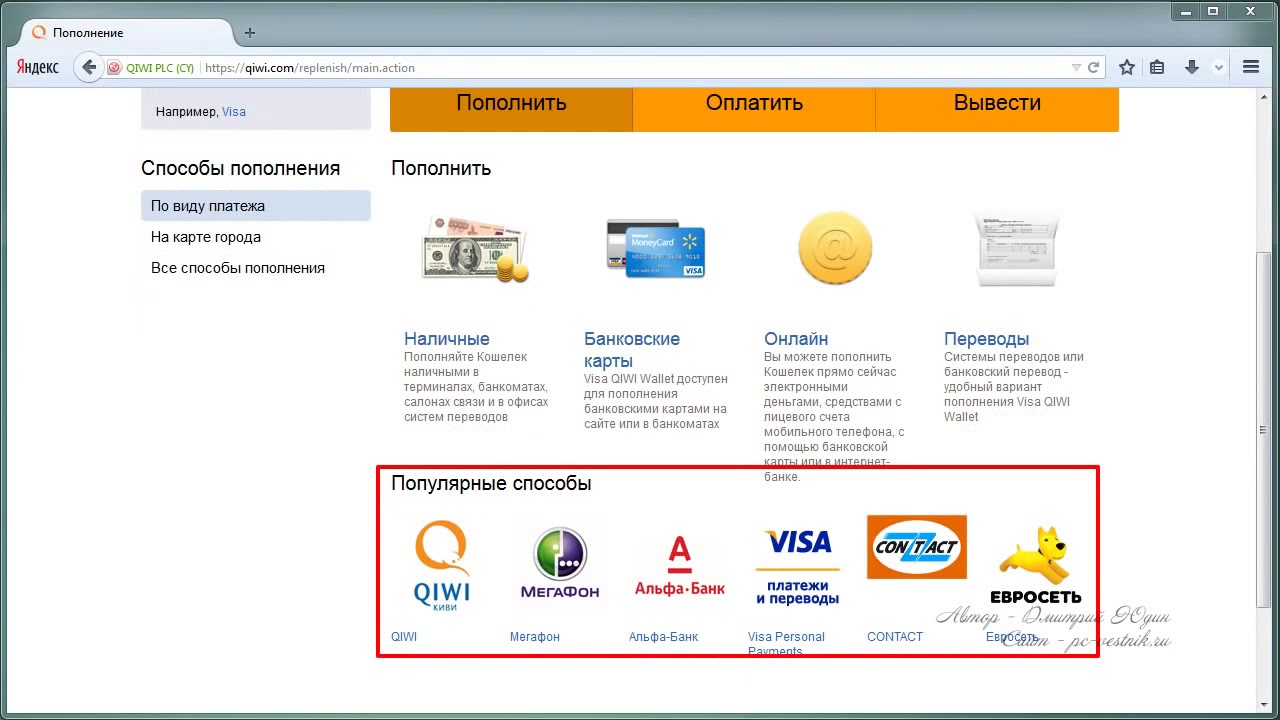Select the QIWI kiwi logo
1280x720 pixels.
(441, 565)
